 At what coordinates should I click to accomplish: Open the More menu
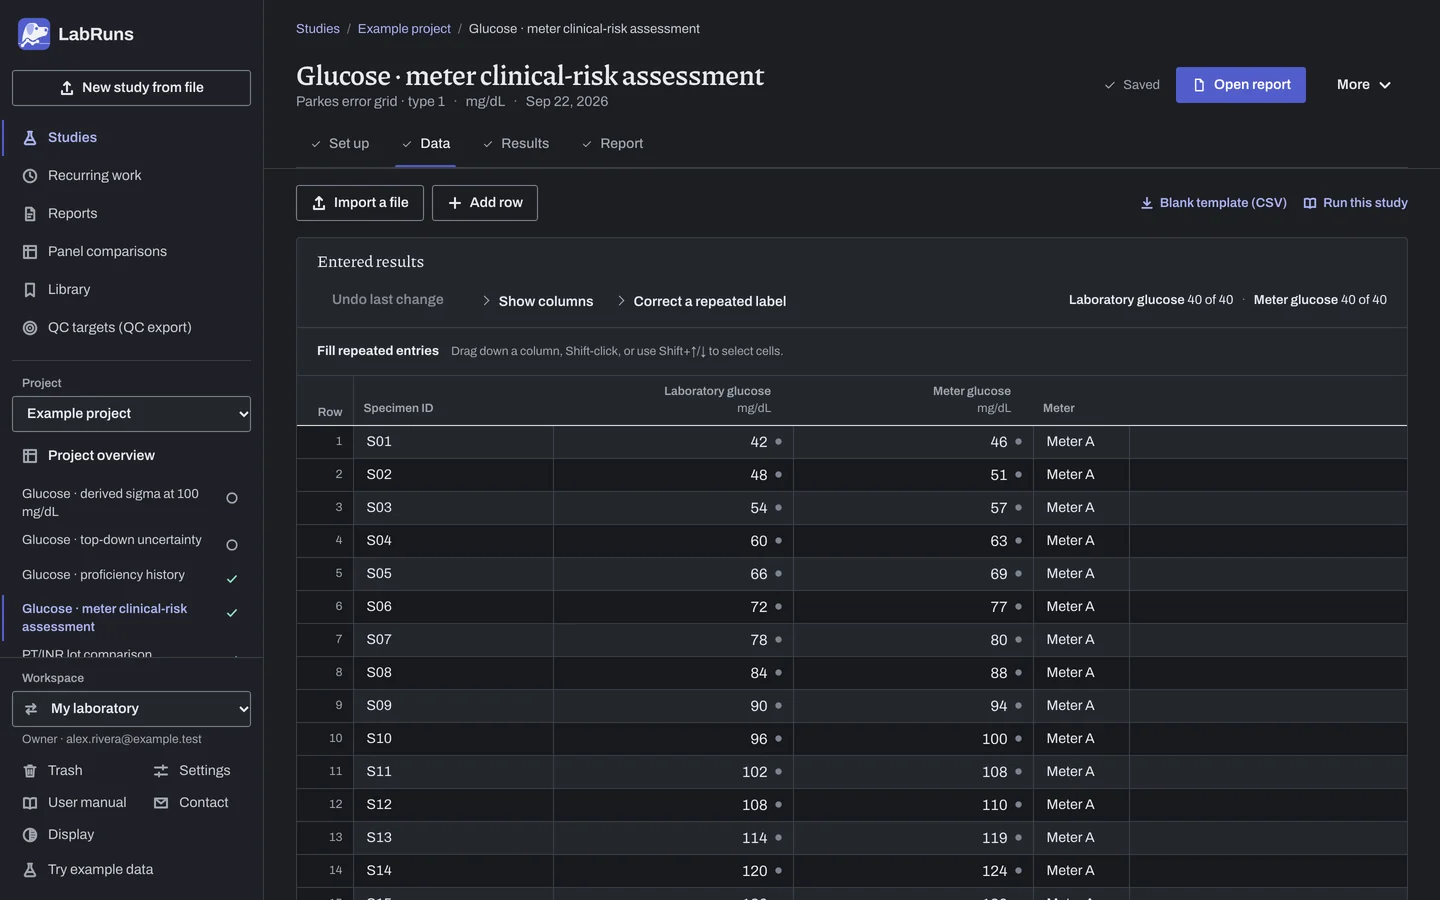[x=1364, y=85]
